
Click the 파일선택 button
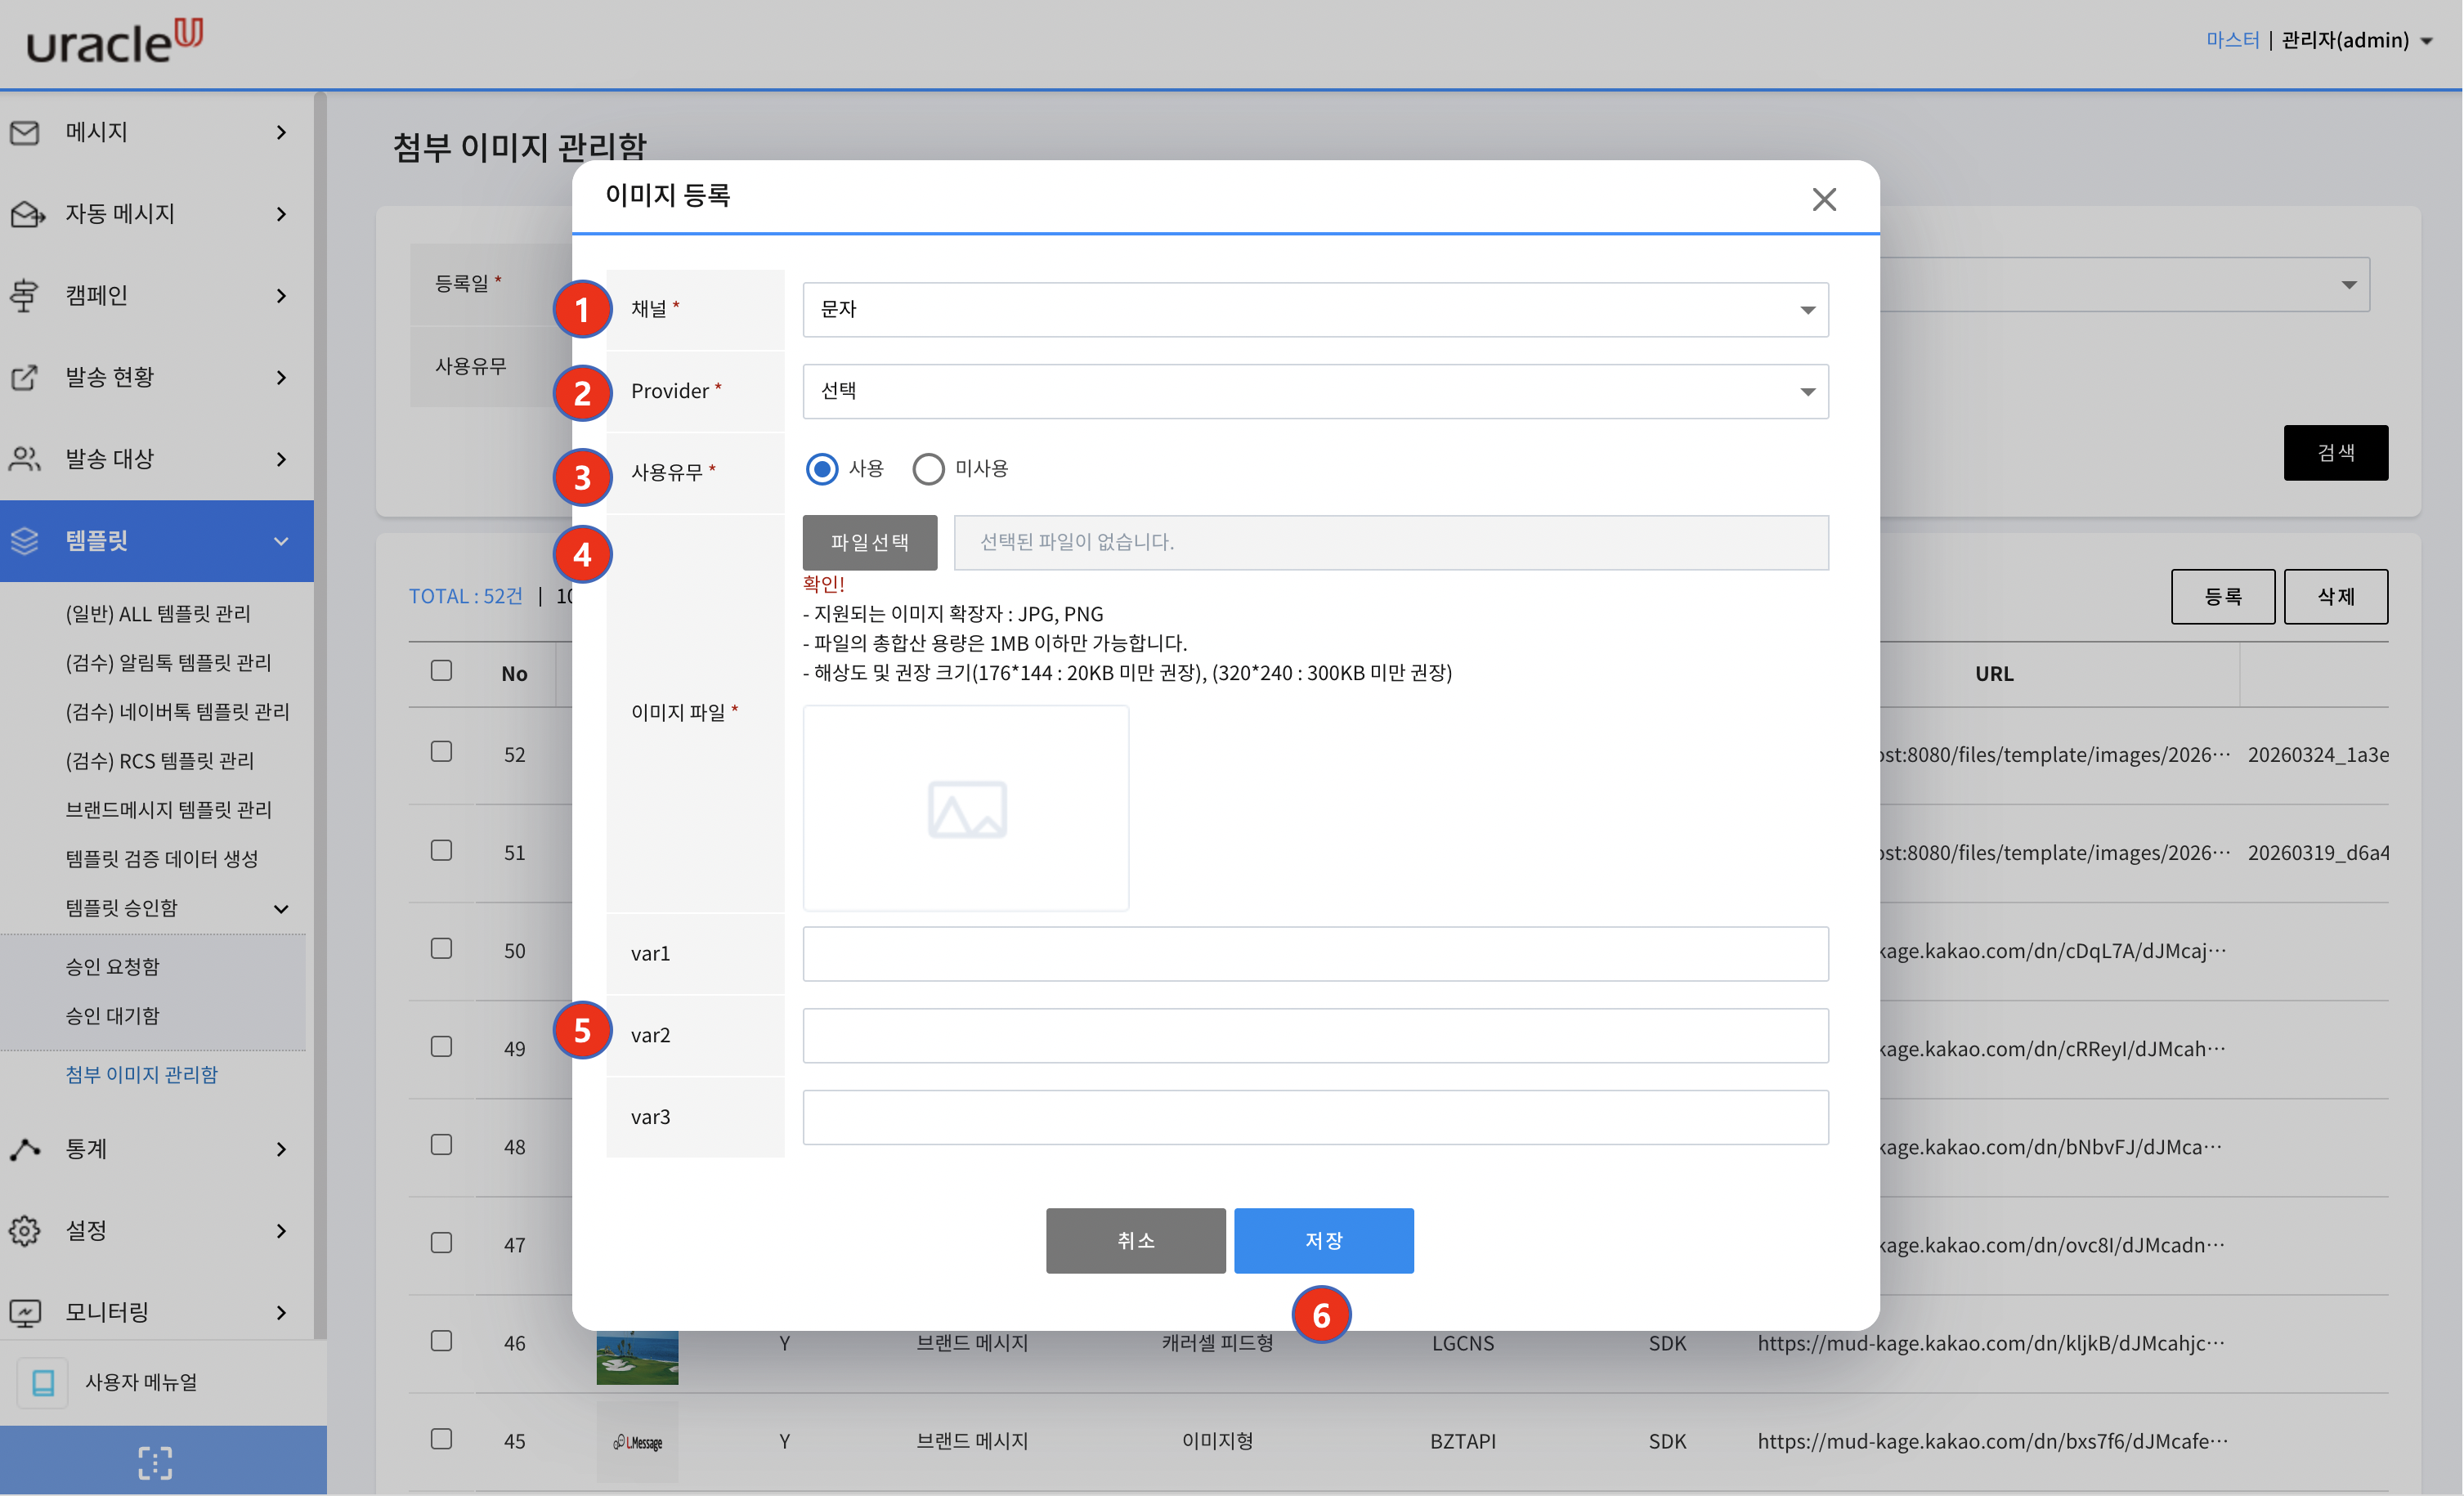pyautogui.click(x=869, y=543)
